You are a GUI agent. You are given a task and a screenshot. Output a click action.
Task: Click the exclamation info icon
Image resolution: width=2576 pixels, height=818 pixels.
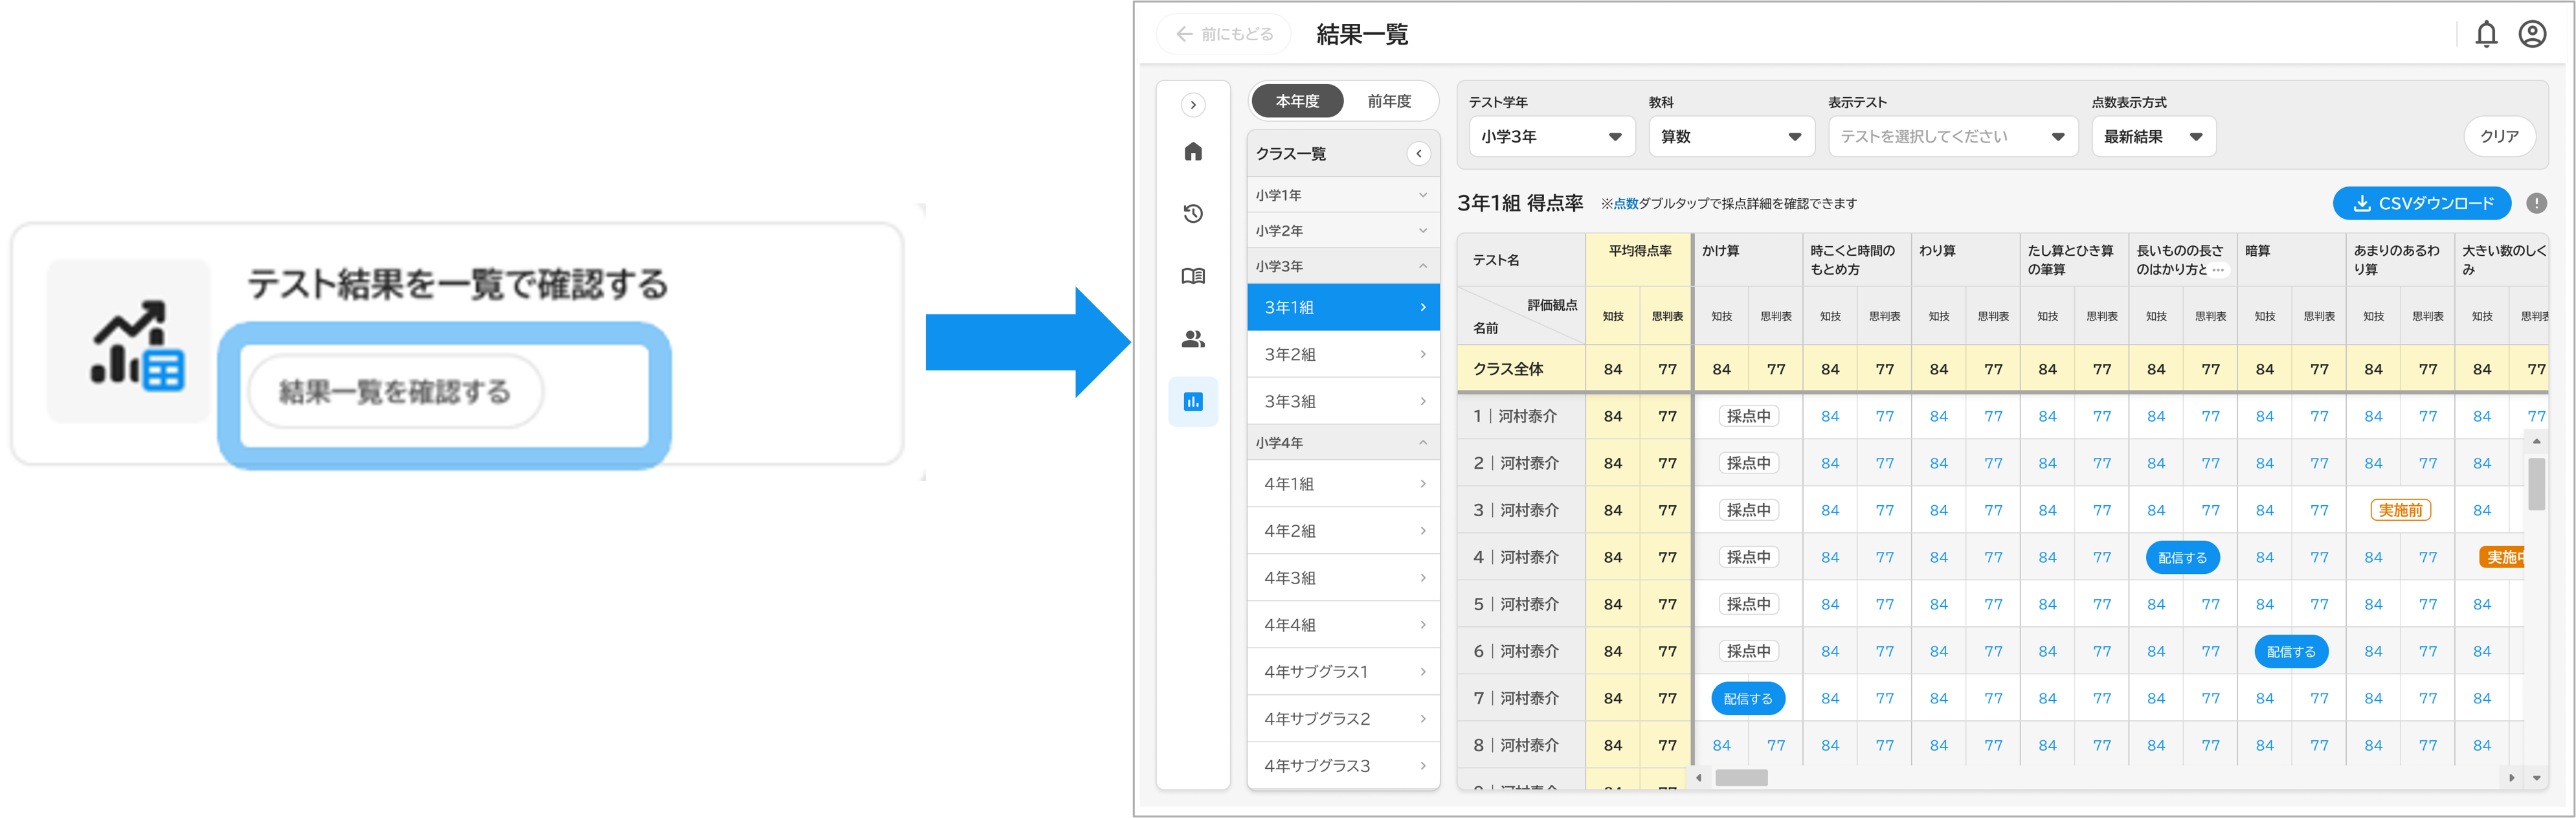2536,203
